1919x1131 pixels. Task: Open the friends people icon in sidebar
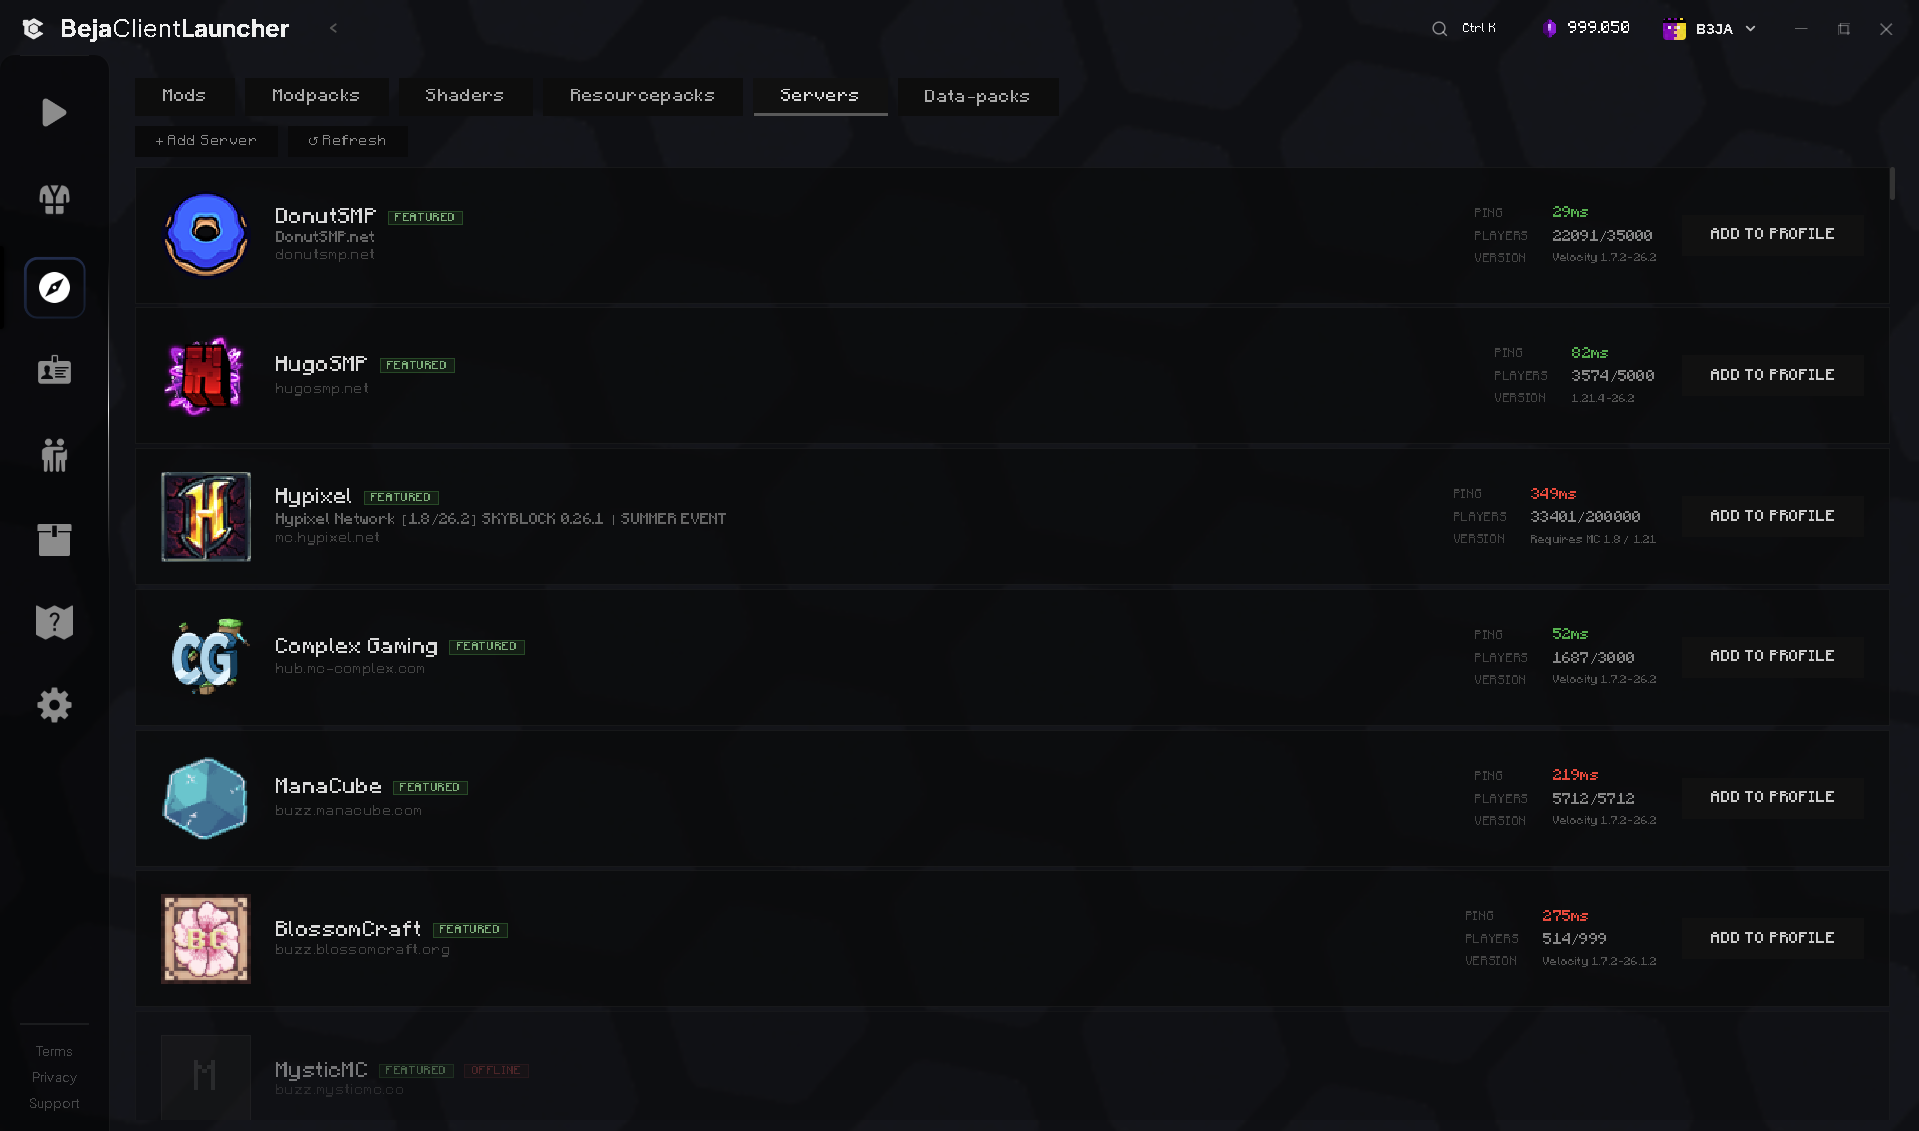point(54,455)
